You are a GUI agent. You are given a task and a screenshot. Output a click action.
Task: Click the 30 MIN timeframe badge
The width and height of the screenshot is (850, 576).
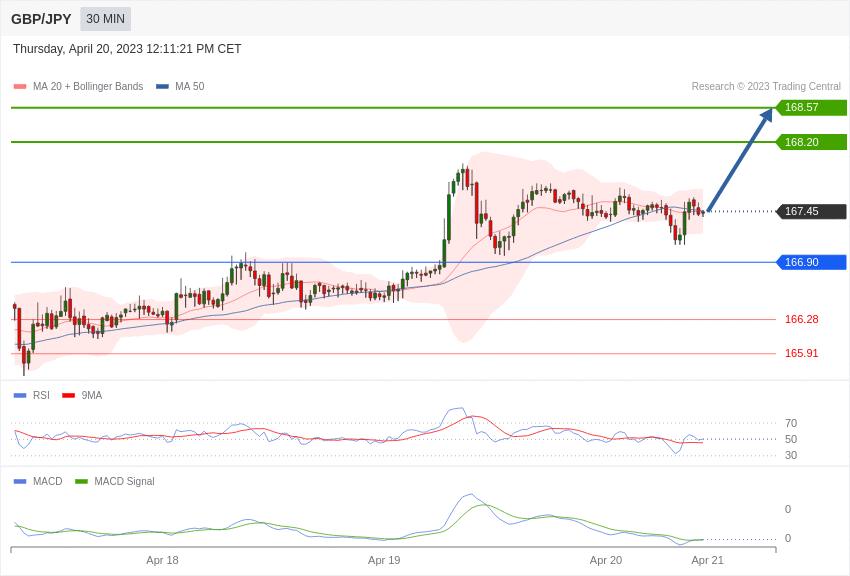click(x=105, y=19)
